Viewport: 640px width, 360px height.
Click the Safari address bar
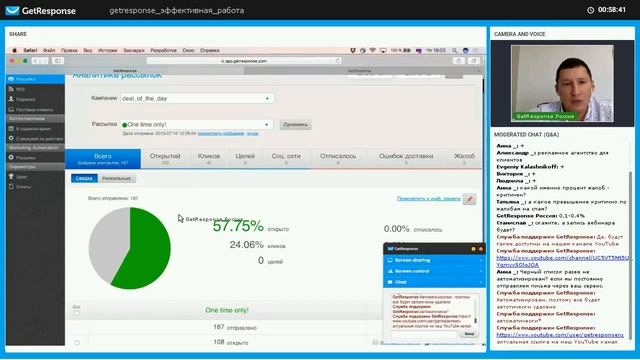pyautogui.click(x=244, y=61)
